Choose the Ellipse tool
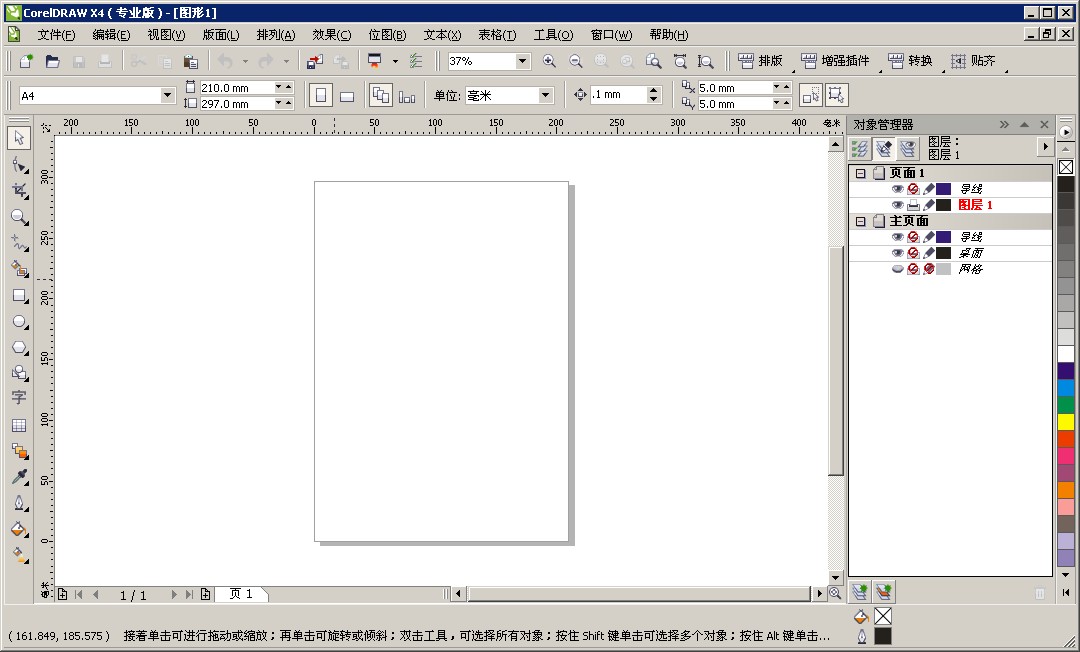The width and height of the screenshot is (1080, 652). tap(19, 321)
